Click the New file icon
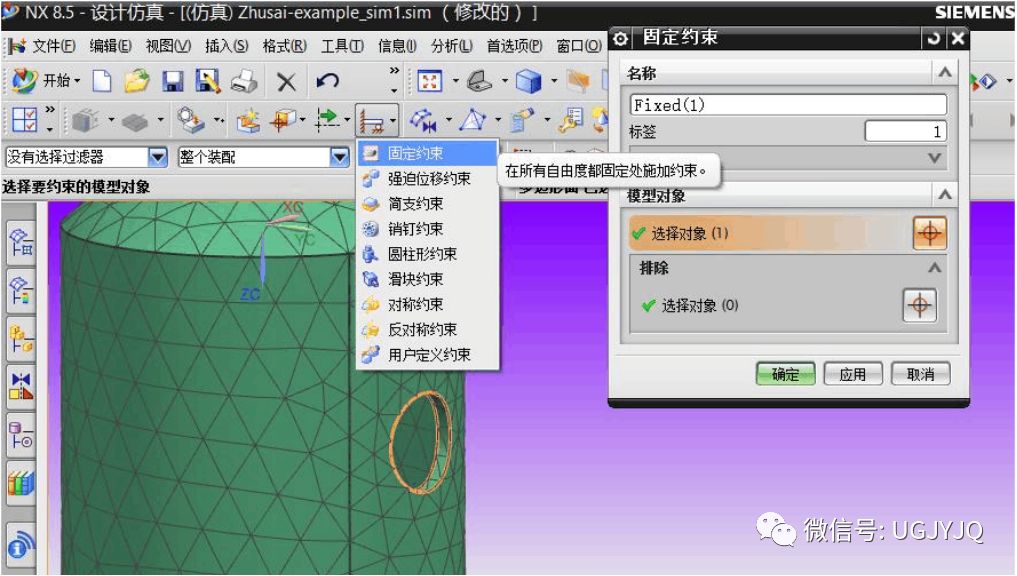The height and width of the screenshot is (576, 1017). [102, 82]
